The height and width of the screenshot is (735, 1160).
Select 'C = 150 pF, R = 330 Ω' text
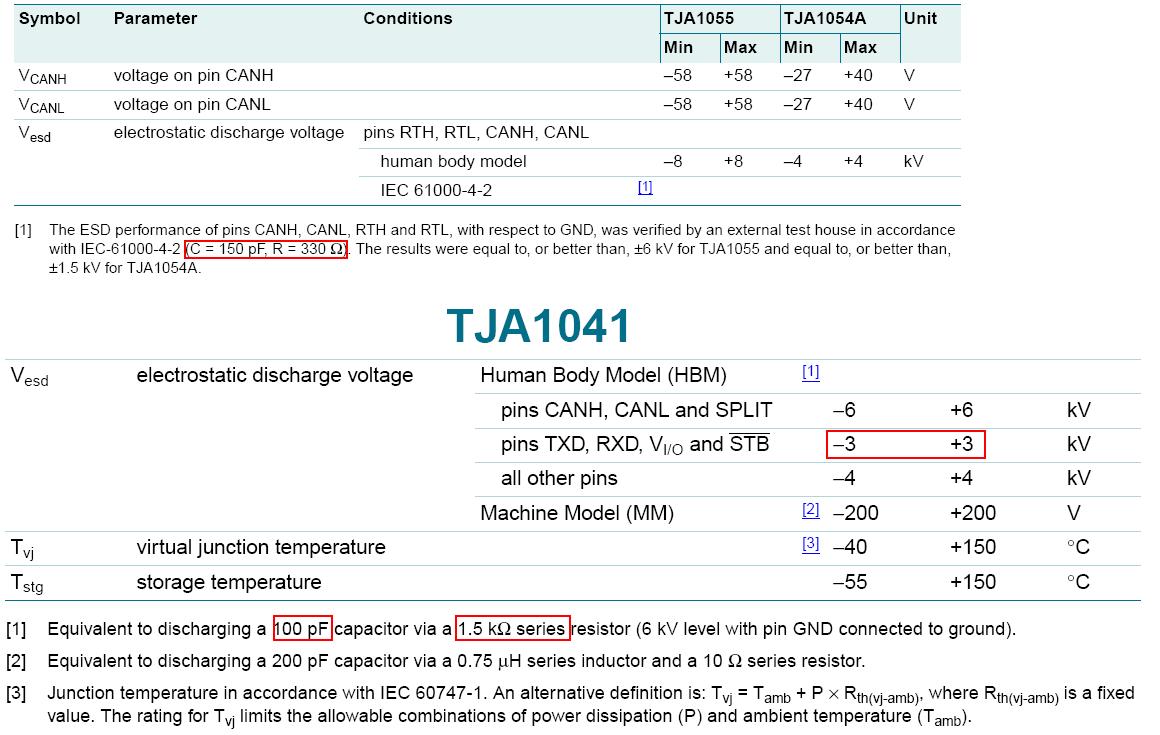coord(266,249)
